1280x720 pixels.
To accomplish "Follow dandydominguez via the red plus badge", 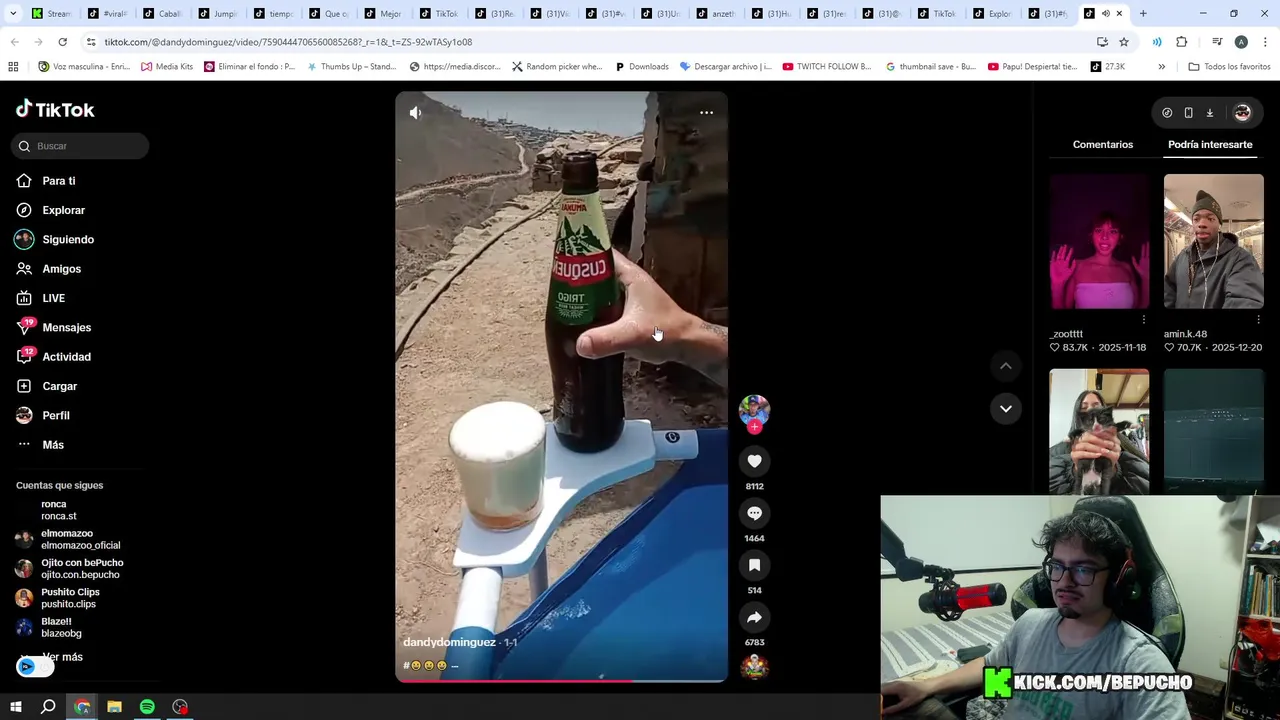I will 754,427.
